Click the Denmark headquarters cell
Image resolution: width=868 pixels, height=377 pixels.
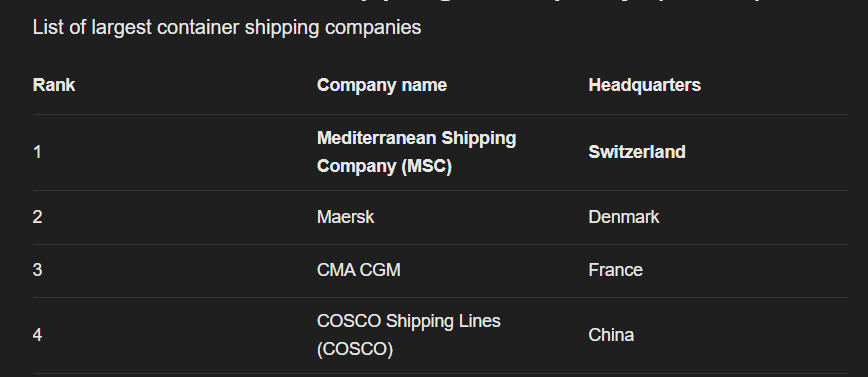(x=623, y=217)
